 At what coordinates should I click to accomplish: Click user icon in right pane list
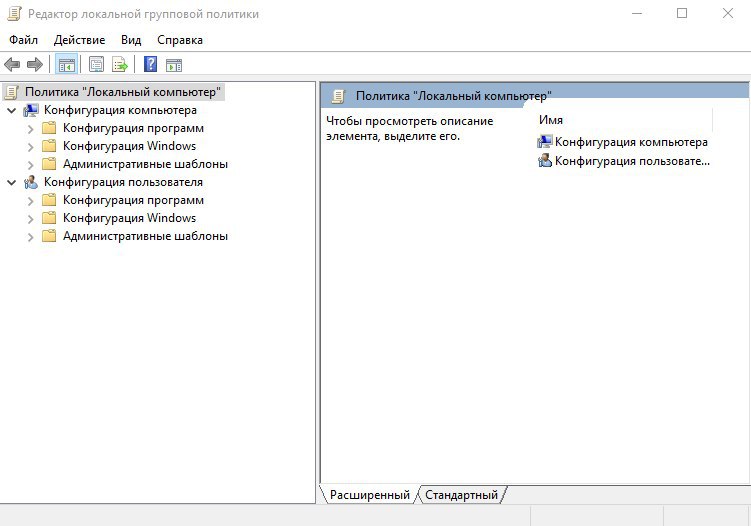pos(545,160)
